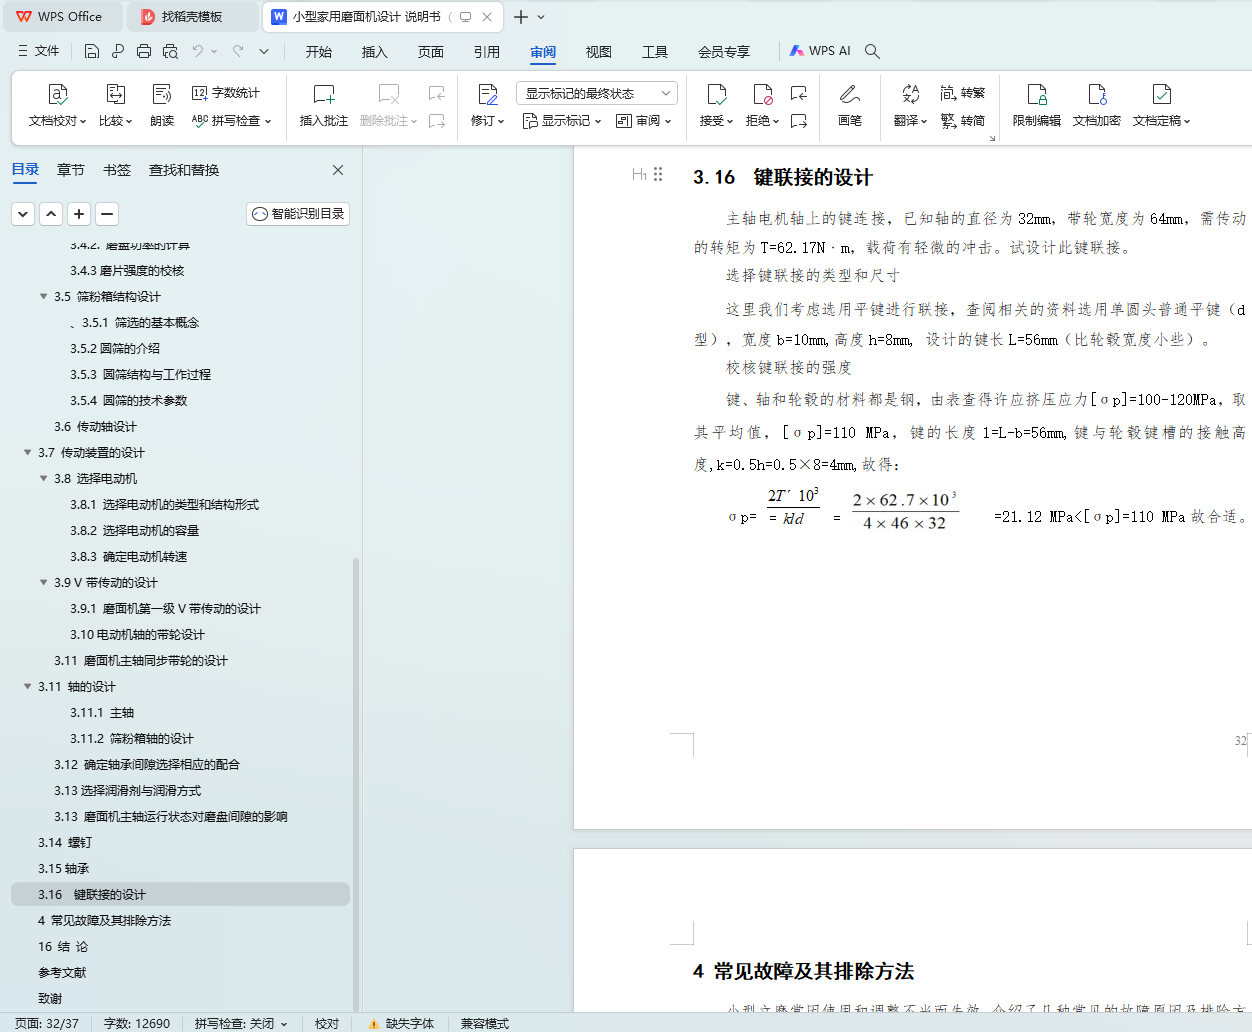Click 字数: 12690 in status bar

[137, 1023]
